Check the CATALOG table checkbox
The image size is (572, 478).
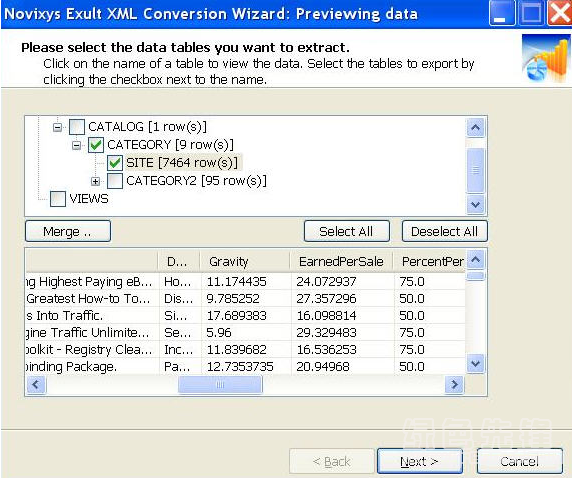coord(77,127)
